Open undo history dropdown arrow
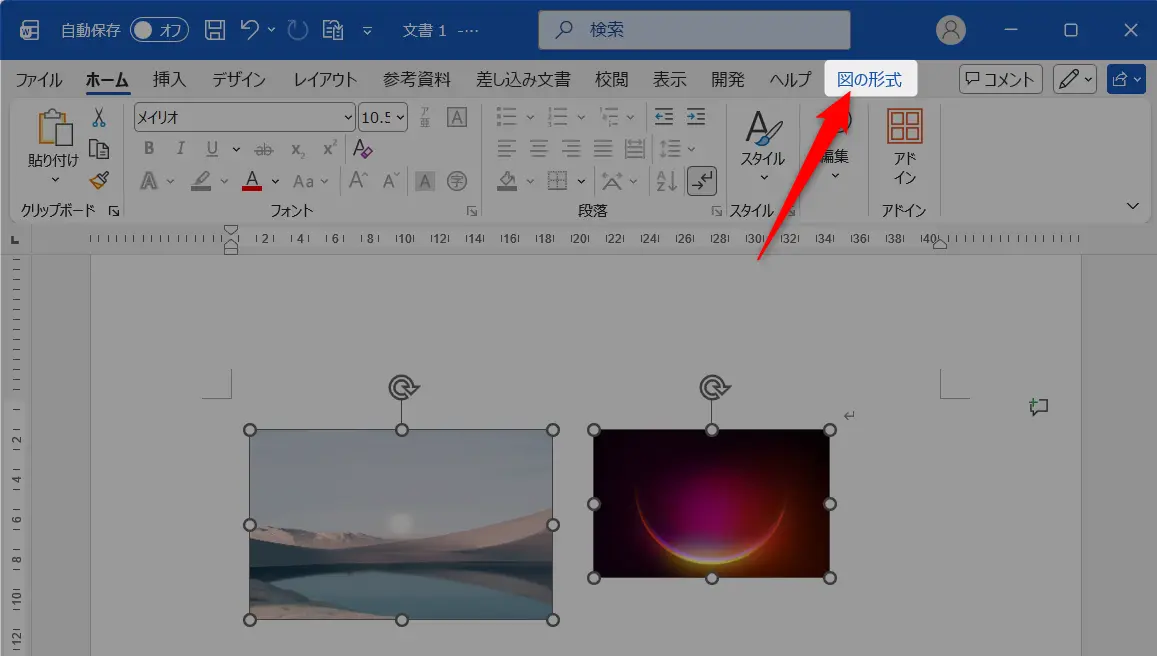 click(x=272, y=30)
